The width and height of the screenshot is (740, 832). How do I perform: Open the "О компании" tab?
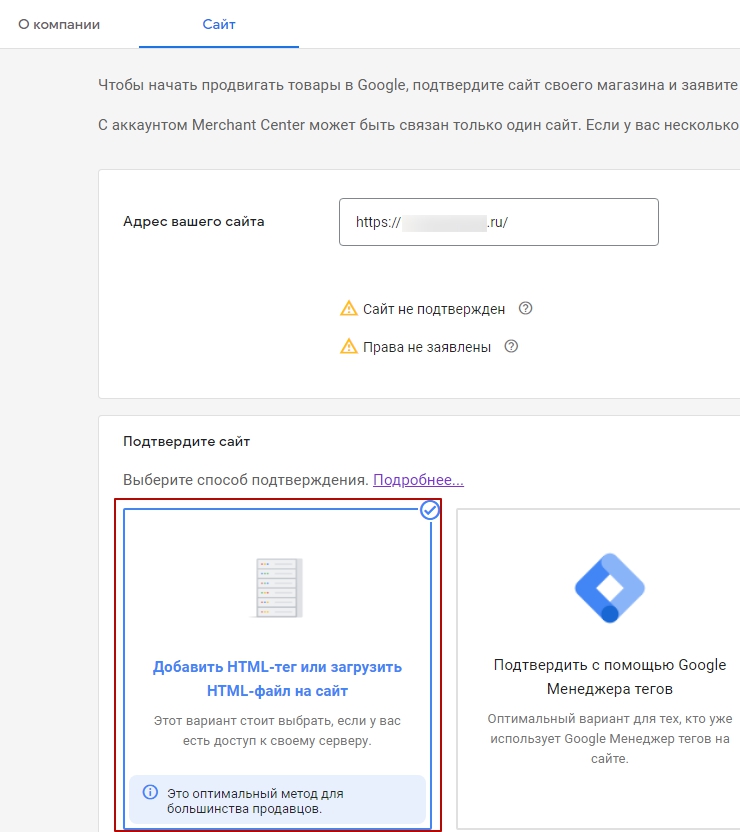coord(59,24)
